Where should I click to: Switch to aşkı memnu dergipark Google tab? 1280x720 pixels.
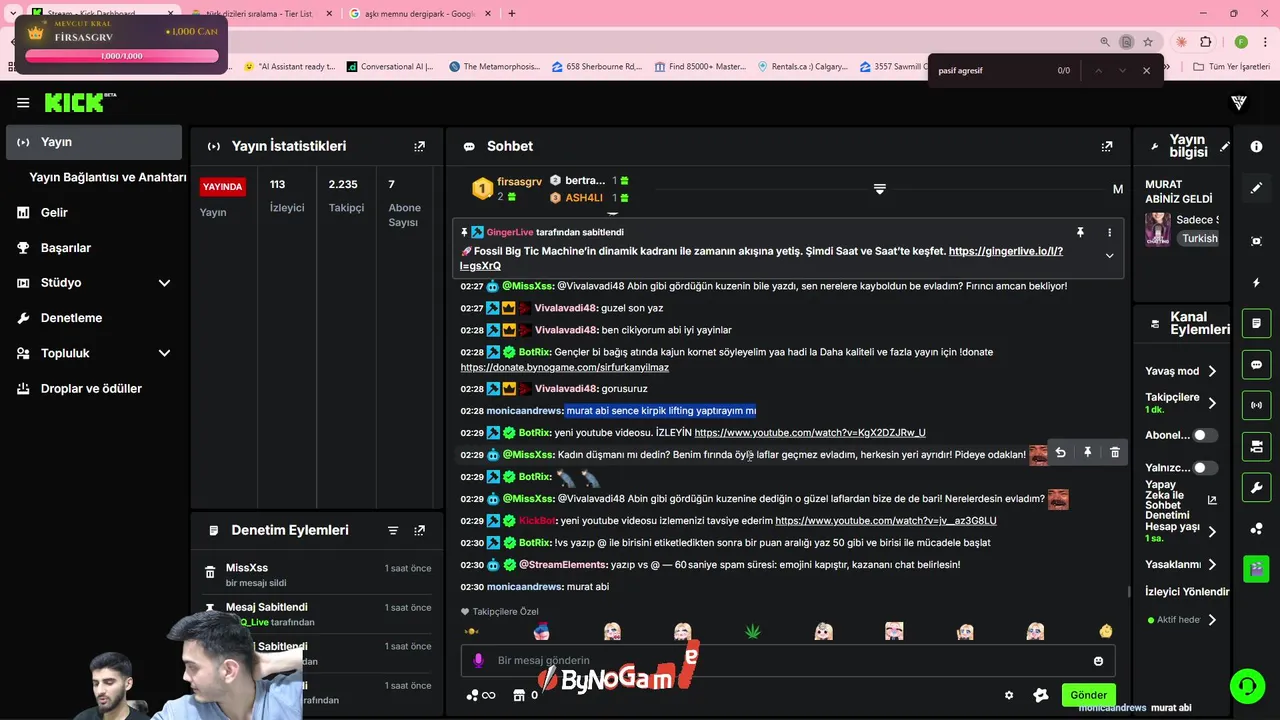click(420, 14)
